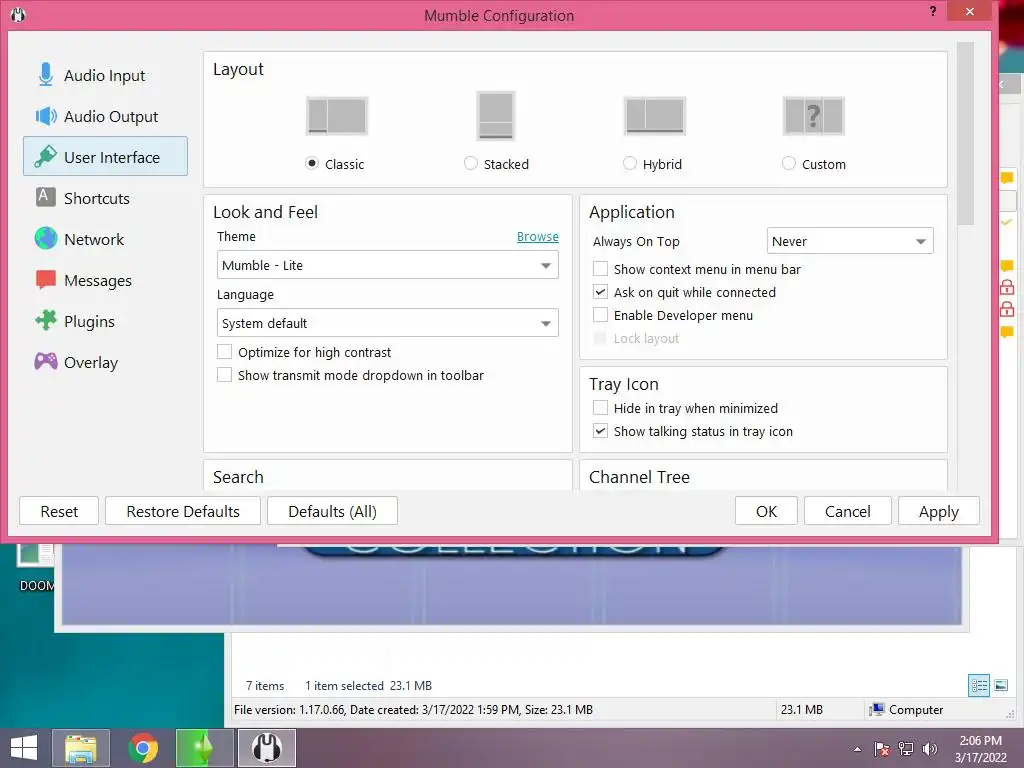Click the taskbar clock showing 2:06 PM

980,749
